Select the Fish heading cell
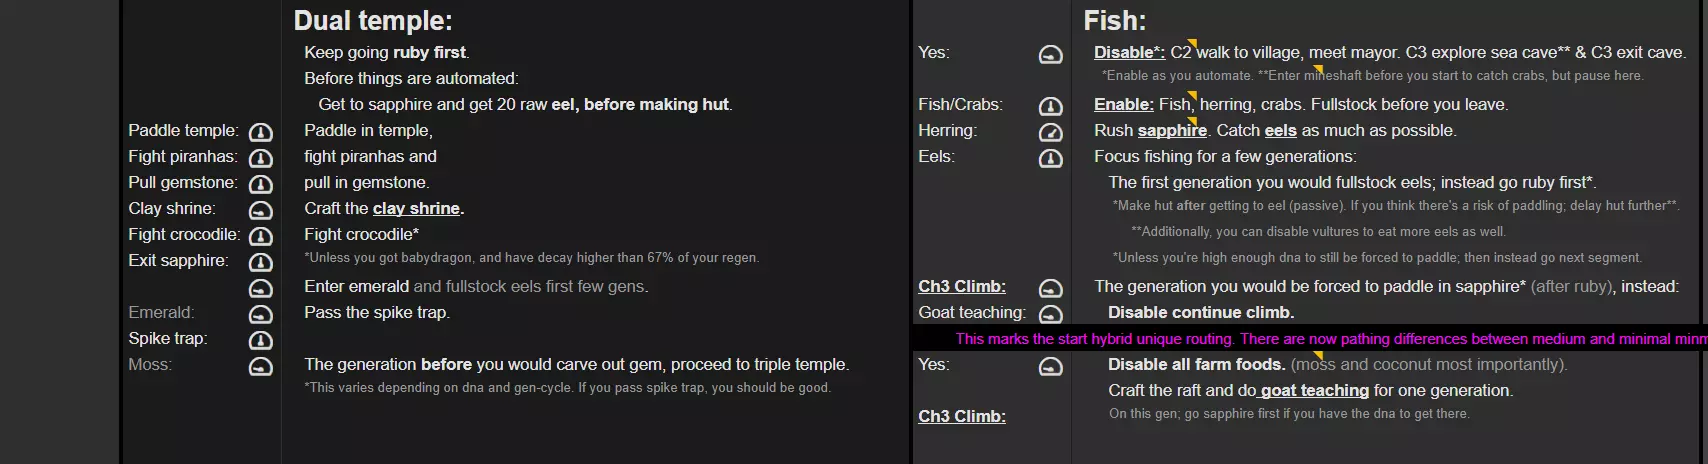The height and width of the screenshot is (464, 1708). pyautogui.click(x=1115, y=21)
